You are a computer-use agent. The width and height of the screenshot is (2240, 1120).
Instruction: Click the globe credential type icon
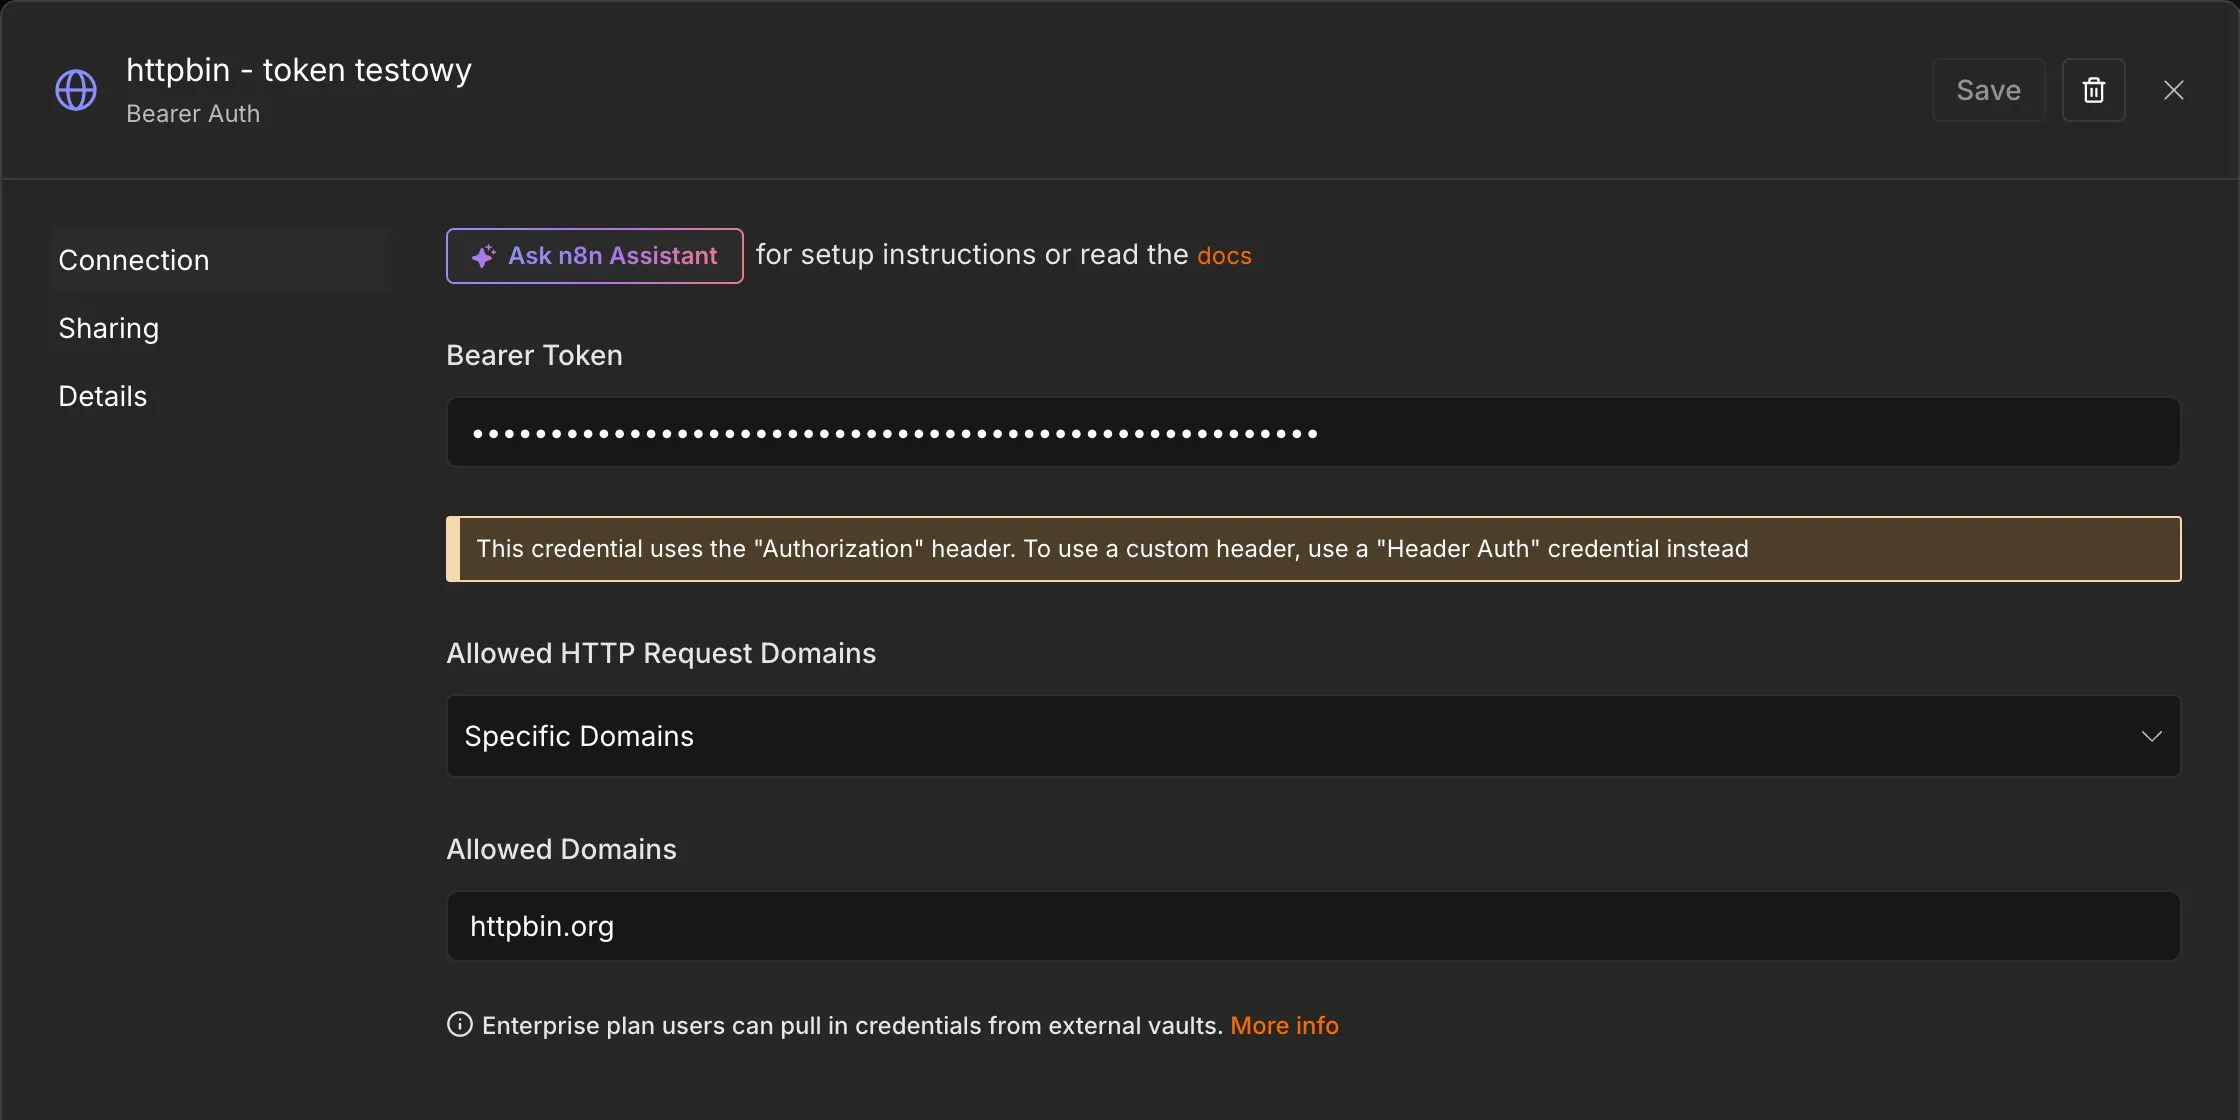(x=76, y=90)
